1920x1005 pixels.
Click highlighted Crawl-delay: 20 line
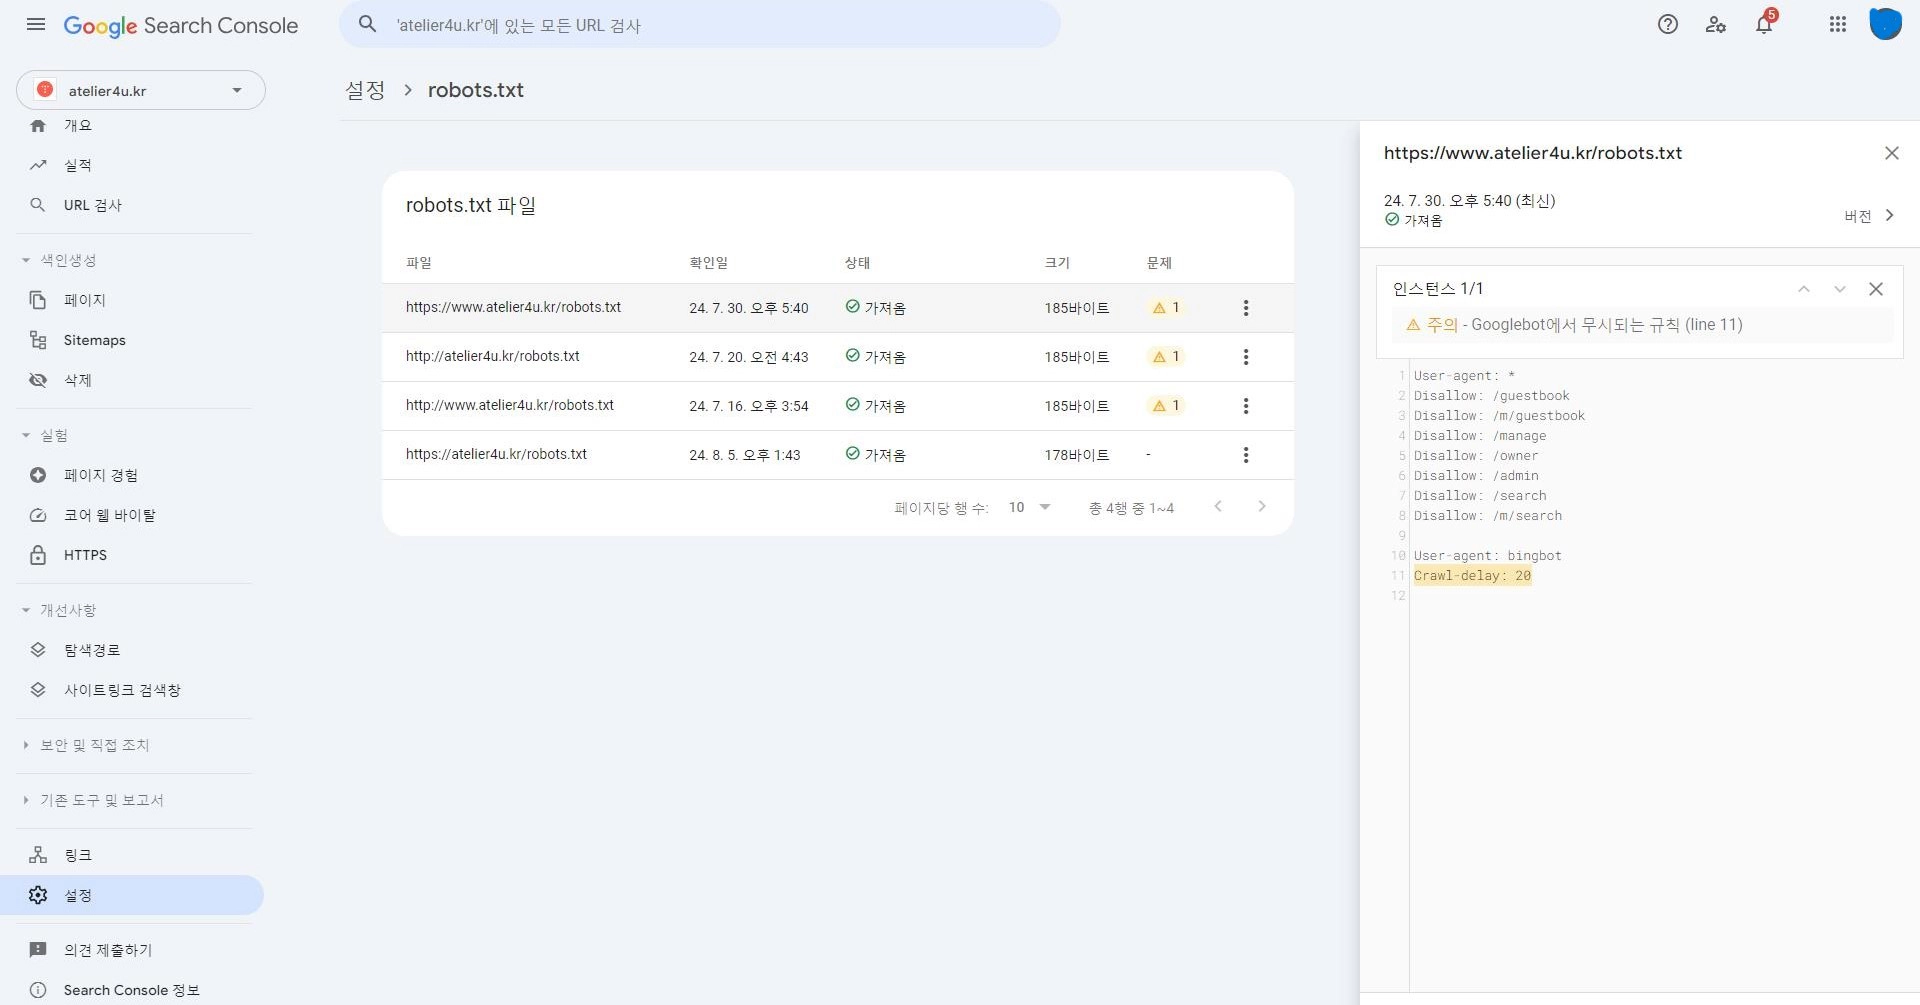pyautogui.click(x=1472, y=576)
